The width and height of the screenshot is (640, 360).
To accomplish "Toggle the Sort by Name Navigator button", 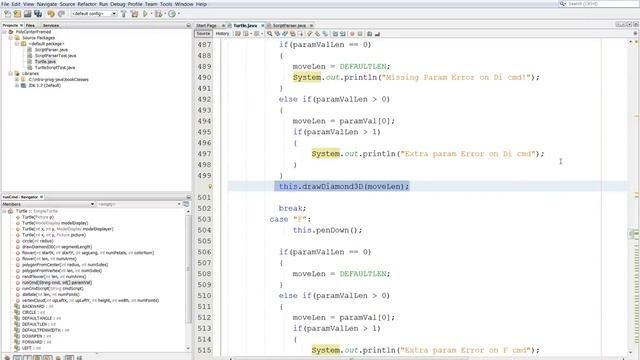I will pyautogui.click(x=69, y=358).
